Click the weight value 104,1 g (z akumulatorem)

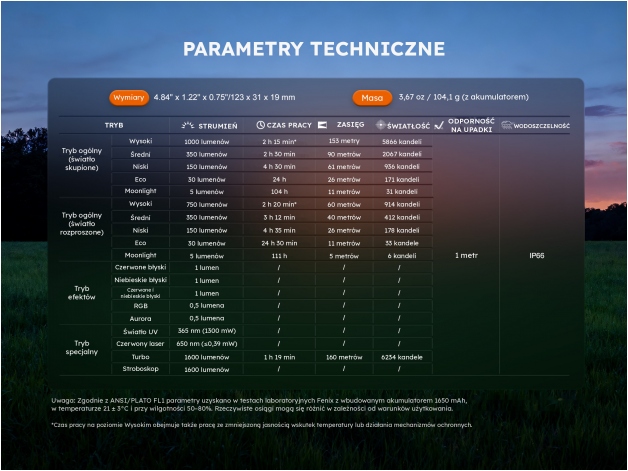(481, 97)
